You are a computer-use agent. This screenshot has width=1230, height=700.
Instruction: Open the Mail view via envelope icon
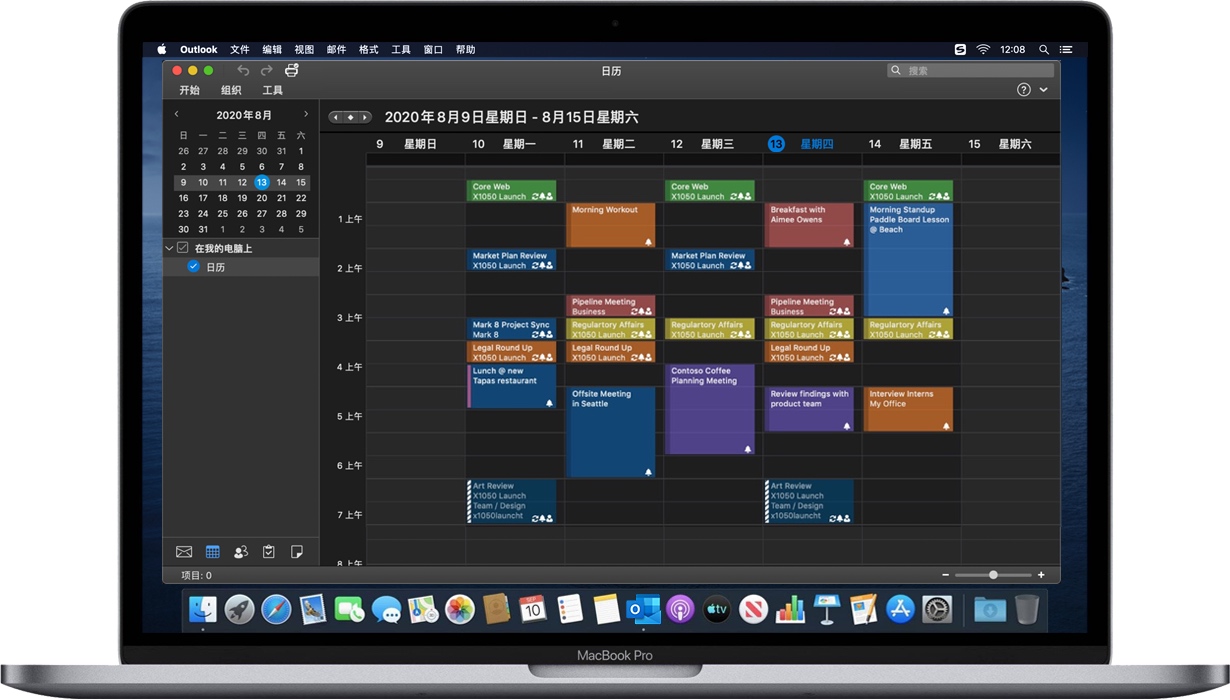click(x=184, y=551)
